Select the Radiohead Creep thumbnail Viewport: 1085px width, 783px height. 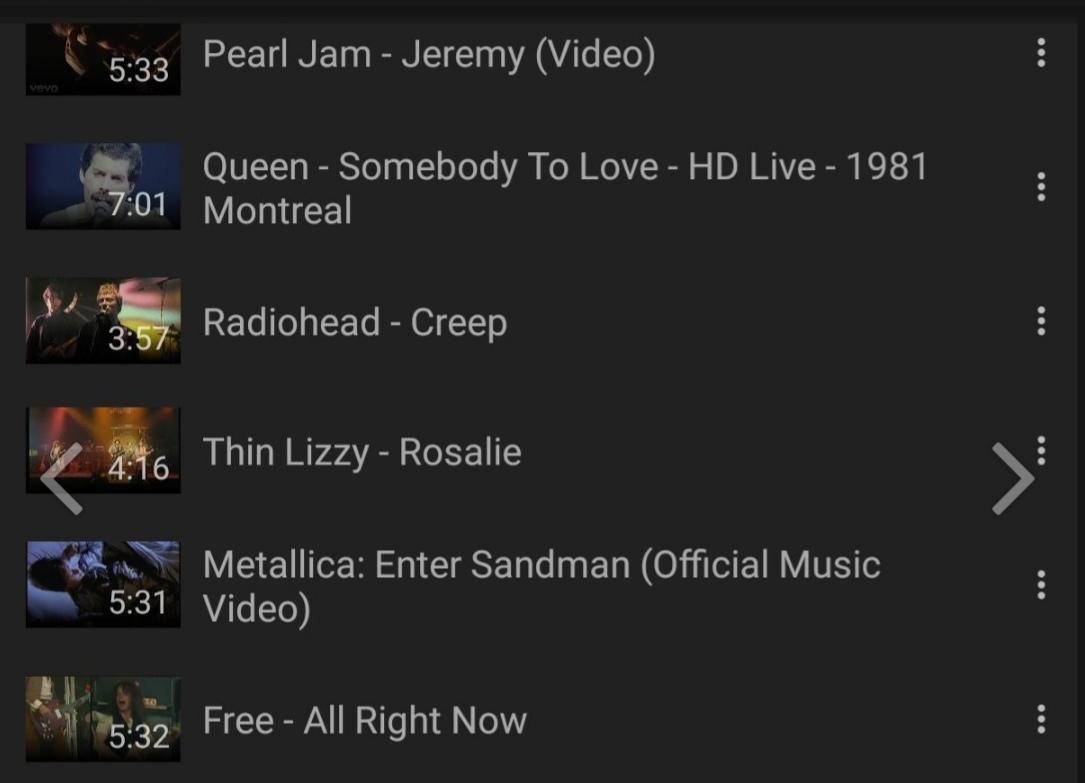pos(103,320)
